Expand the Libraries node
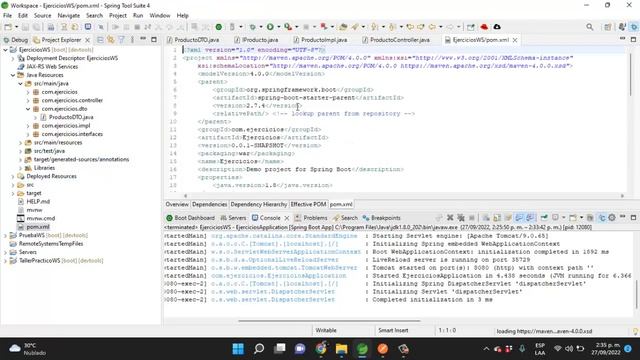This screenshot has height=360, width=640. pyautogui.click(x=20, y=168)
